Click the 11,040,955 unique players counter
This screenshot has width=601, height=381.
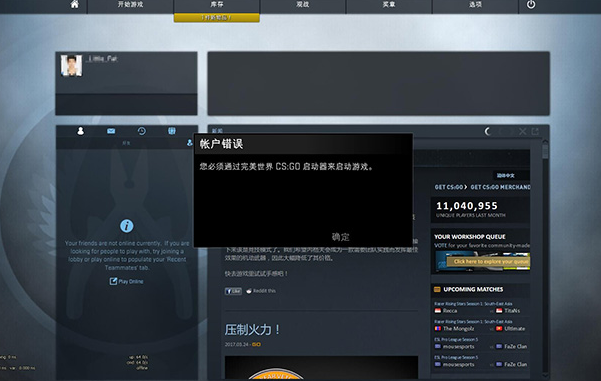467,206
